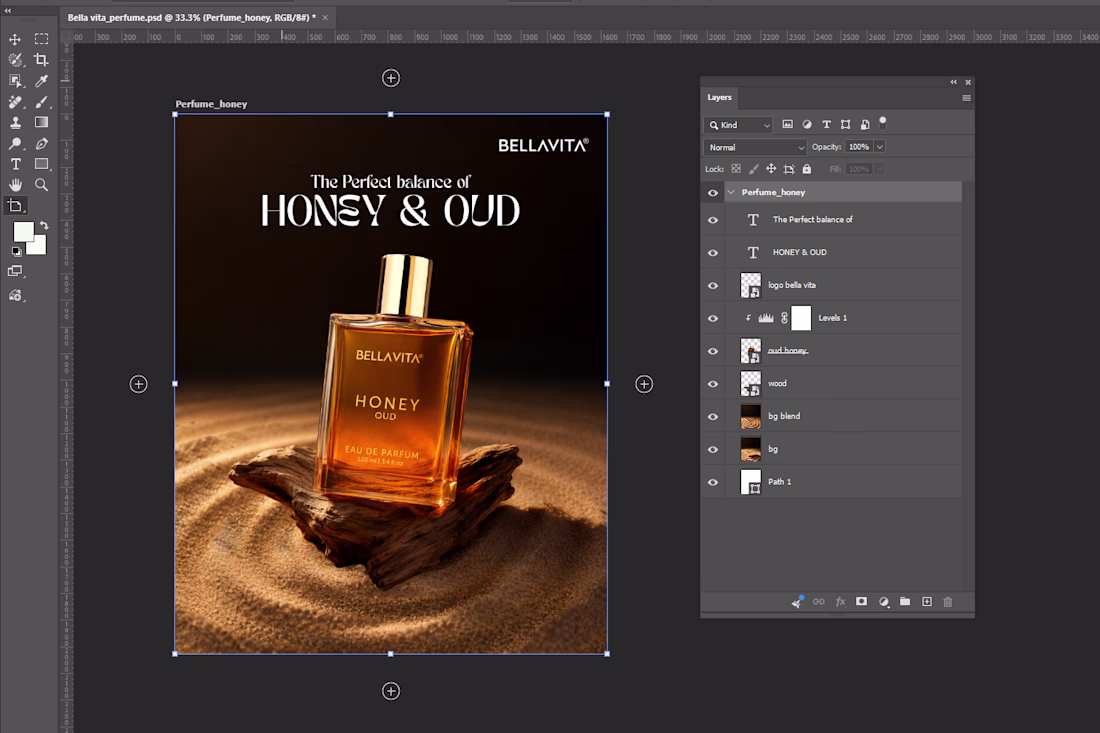Delete the selected layer with trash icon
Viewport: 1100px width, 733px height.
(948, 602)
